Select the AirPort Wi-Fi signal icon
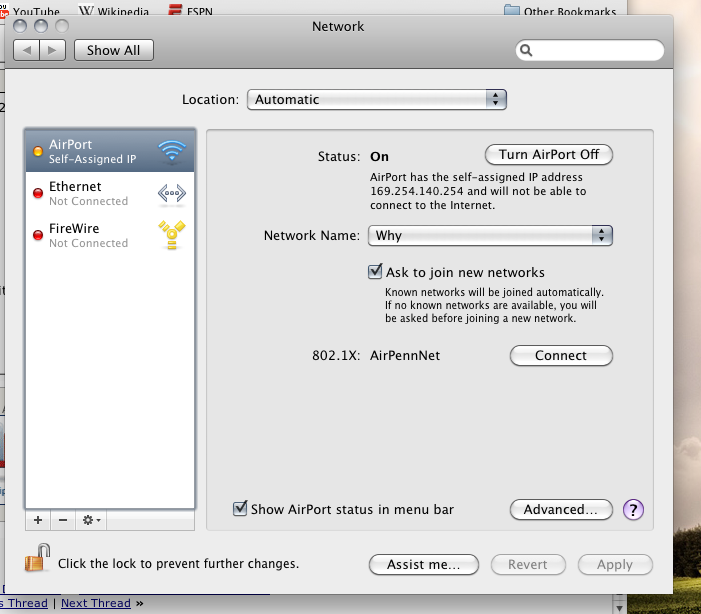 (172, 151)
